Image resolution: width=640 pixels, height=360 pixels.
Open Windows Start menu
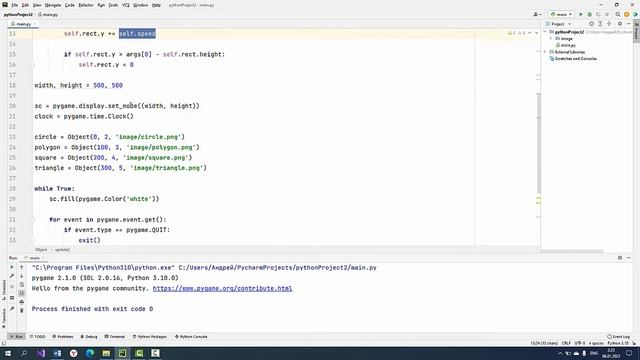pos(8,353)
